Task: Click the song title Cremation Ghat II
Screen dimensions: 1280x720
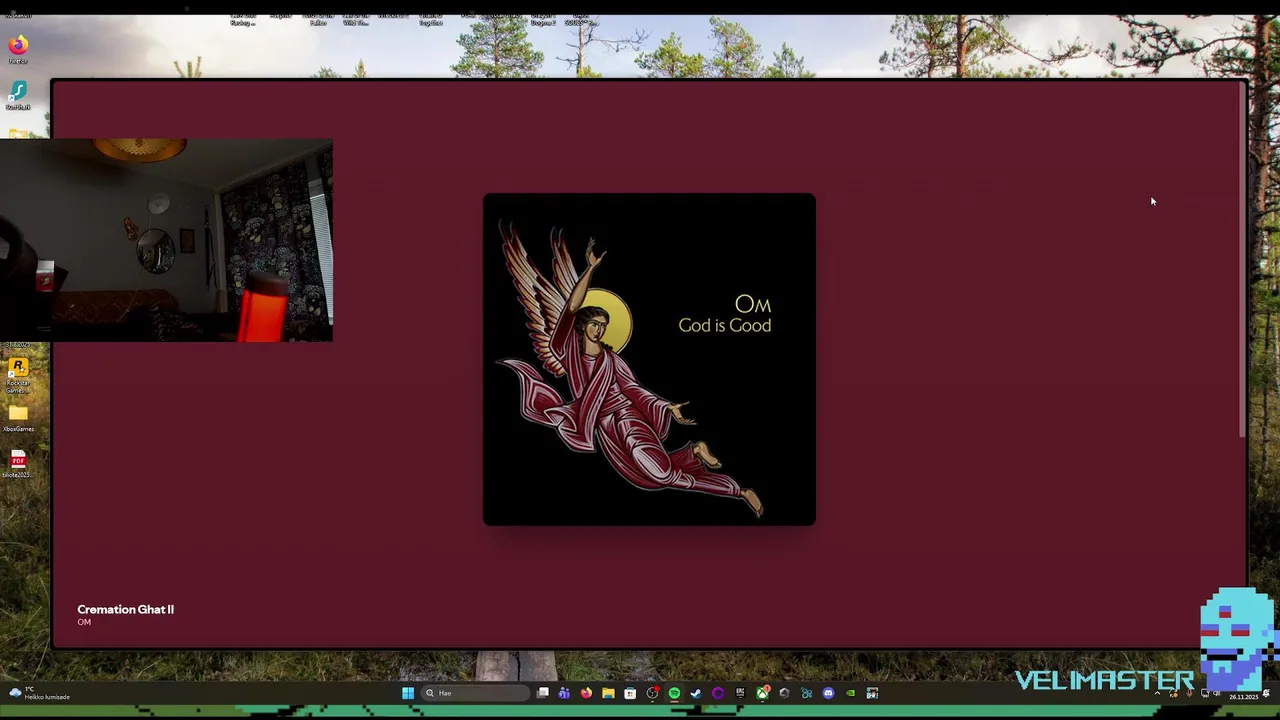Action: [x=125, y=609]
